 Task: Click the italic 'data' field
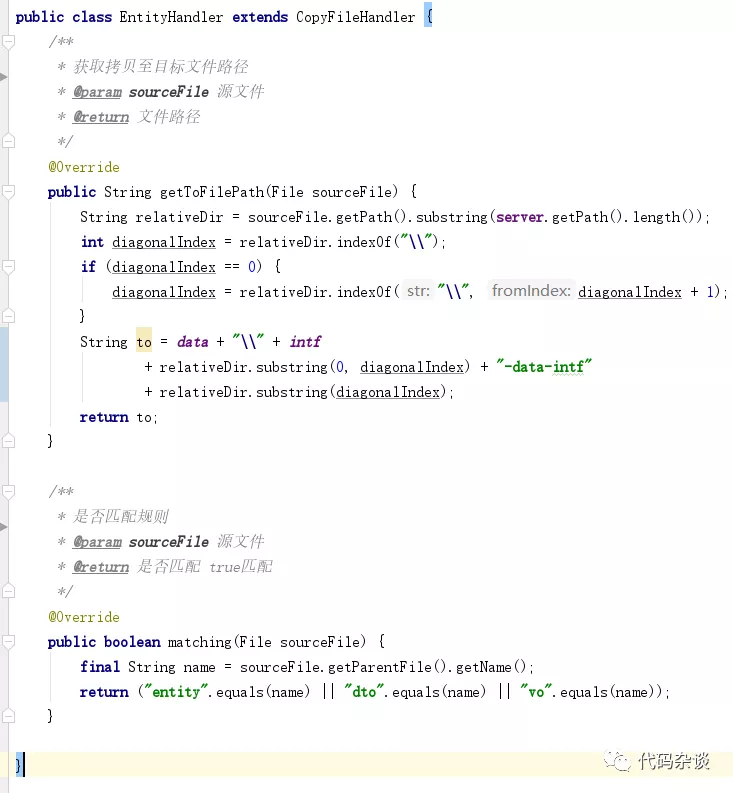click(x=192, y=342)
